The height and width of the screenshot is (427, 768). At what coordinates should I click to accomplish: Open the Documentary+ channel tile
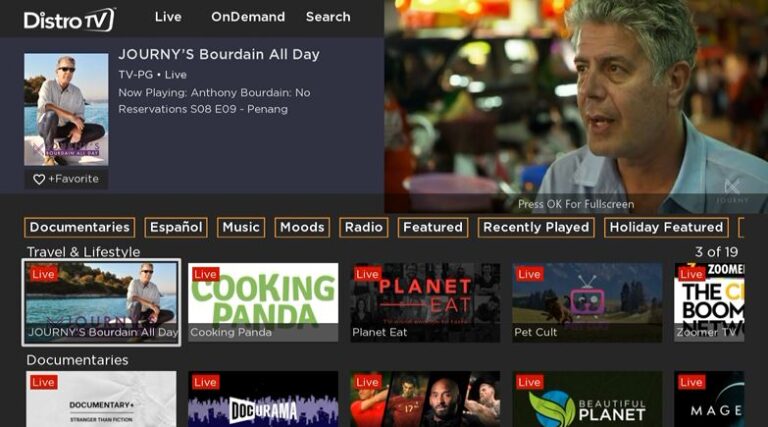tap(101, 399)
